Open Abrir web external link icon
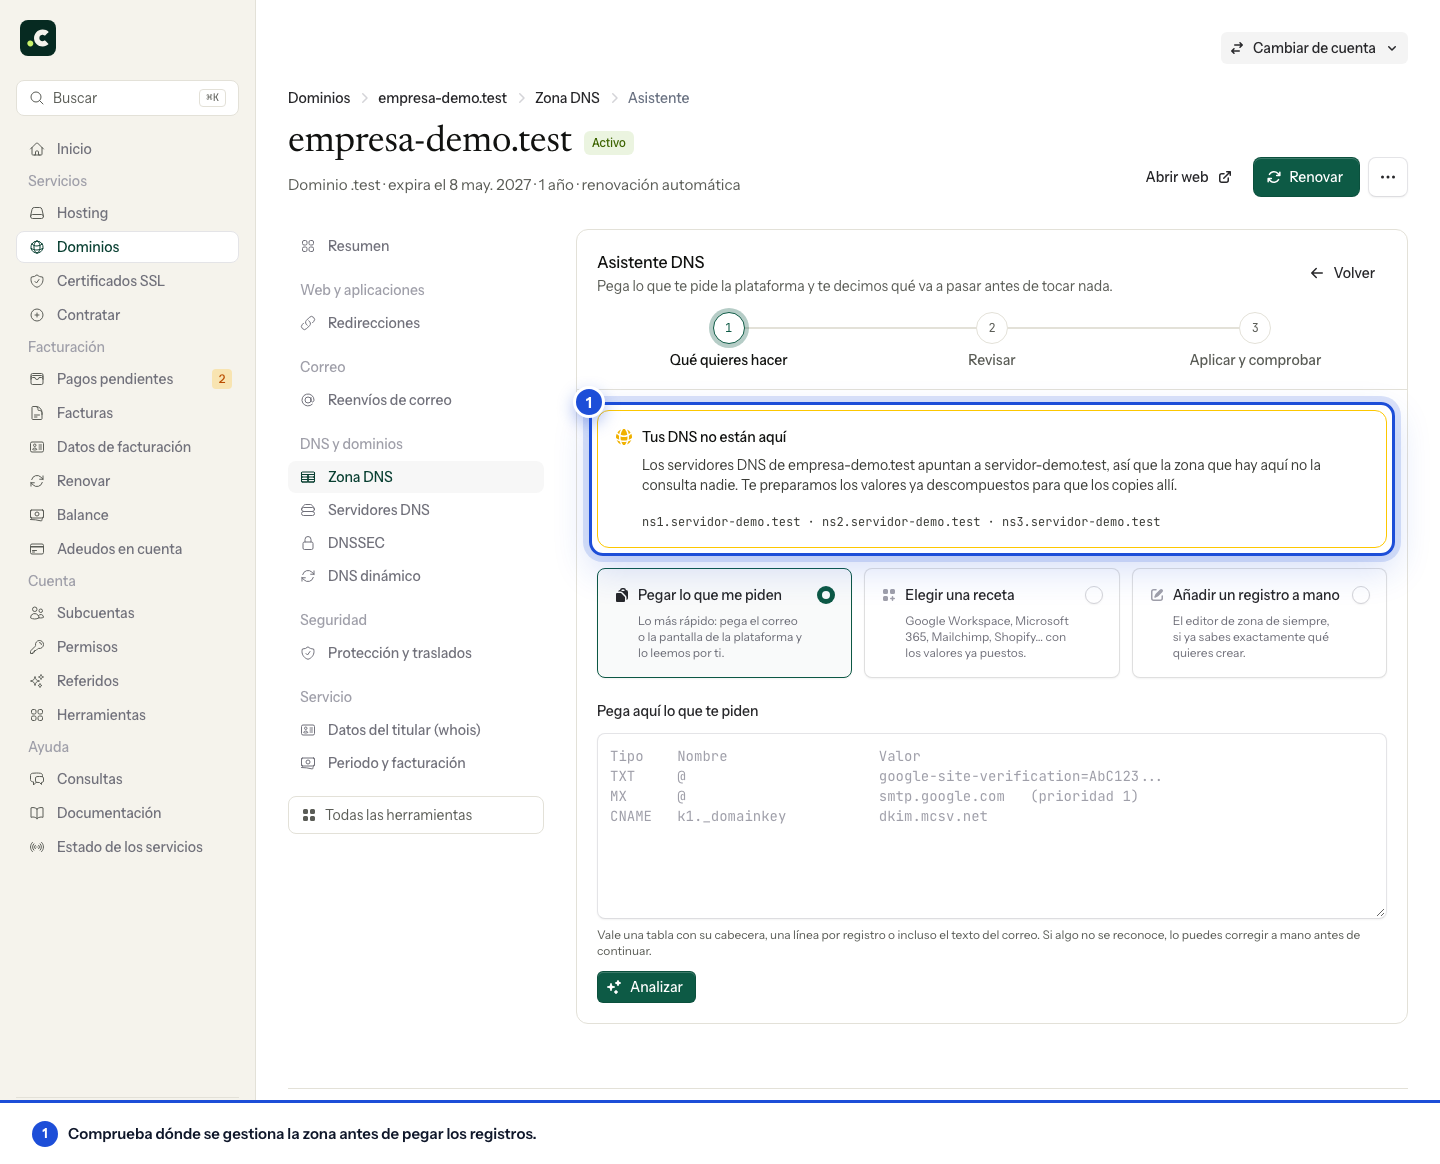Viewport: 1440px width, 1164px height. point(1225,177)
